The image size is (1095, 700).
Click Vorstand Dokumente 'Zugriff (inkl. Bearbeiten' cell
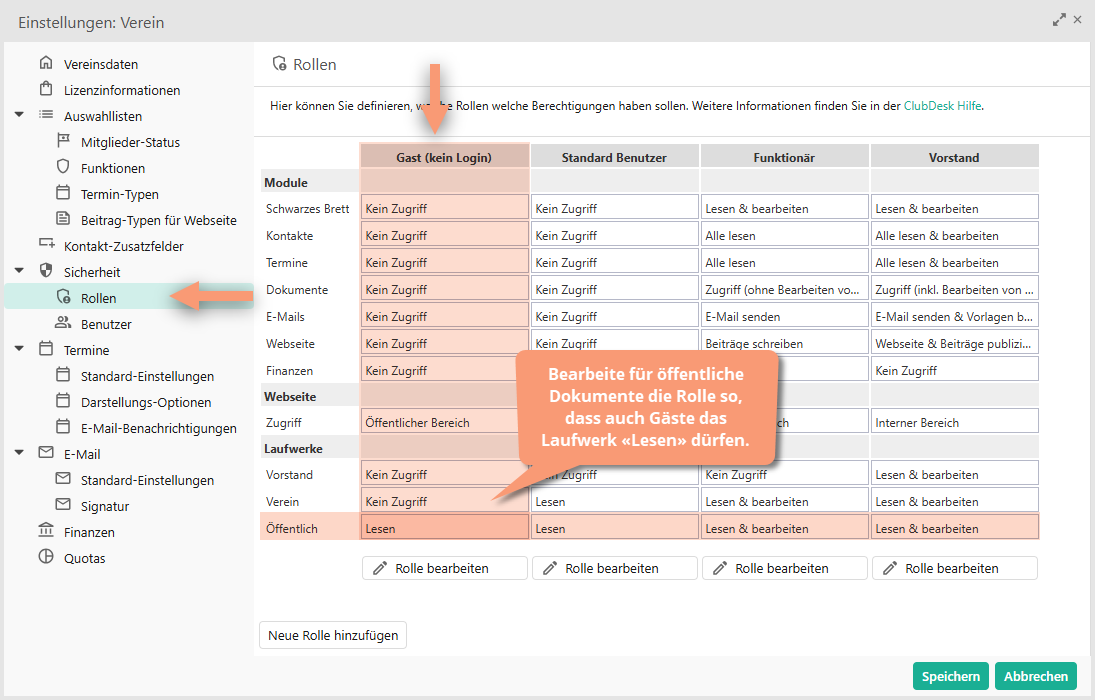click(x=955, y=289)
